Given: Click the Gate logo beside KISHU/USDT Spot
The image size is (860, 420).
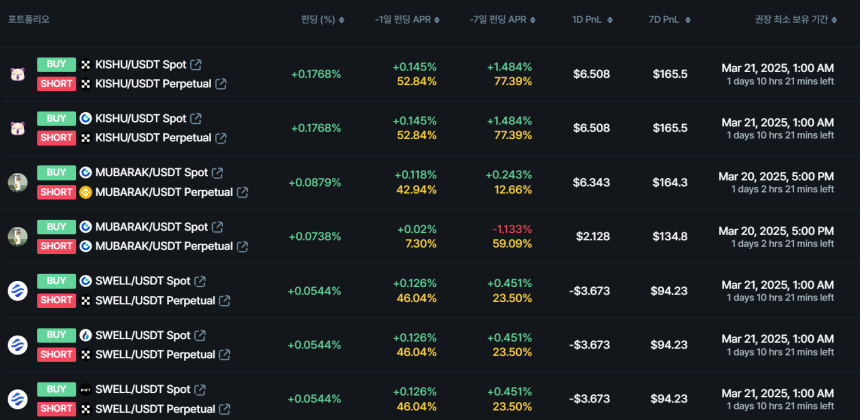Looking at the screenshot, I should (x=86, y=118).
